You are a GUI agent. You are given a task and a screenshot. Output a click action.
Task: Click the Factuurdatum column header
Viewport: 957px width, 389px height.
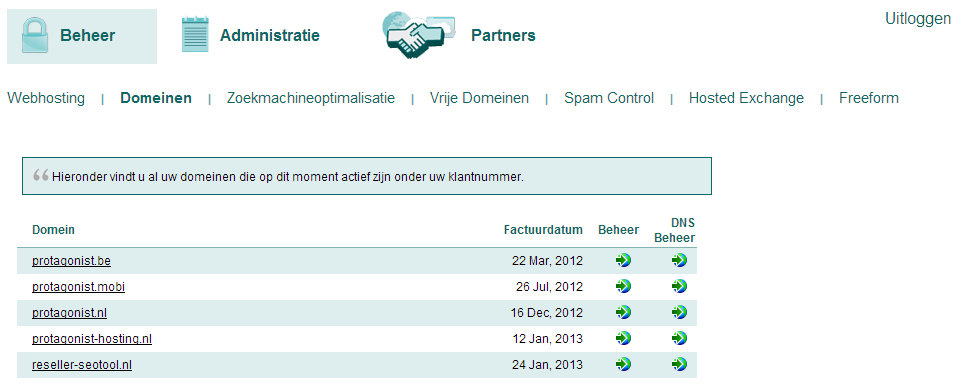543,230
